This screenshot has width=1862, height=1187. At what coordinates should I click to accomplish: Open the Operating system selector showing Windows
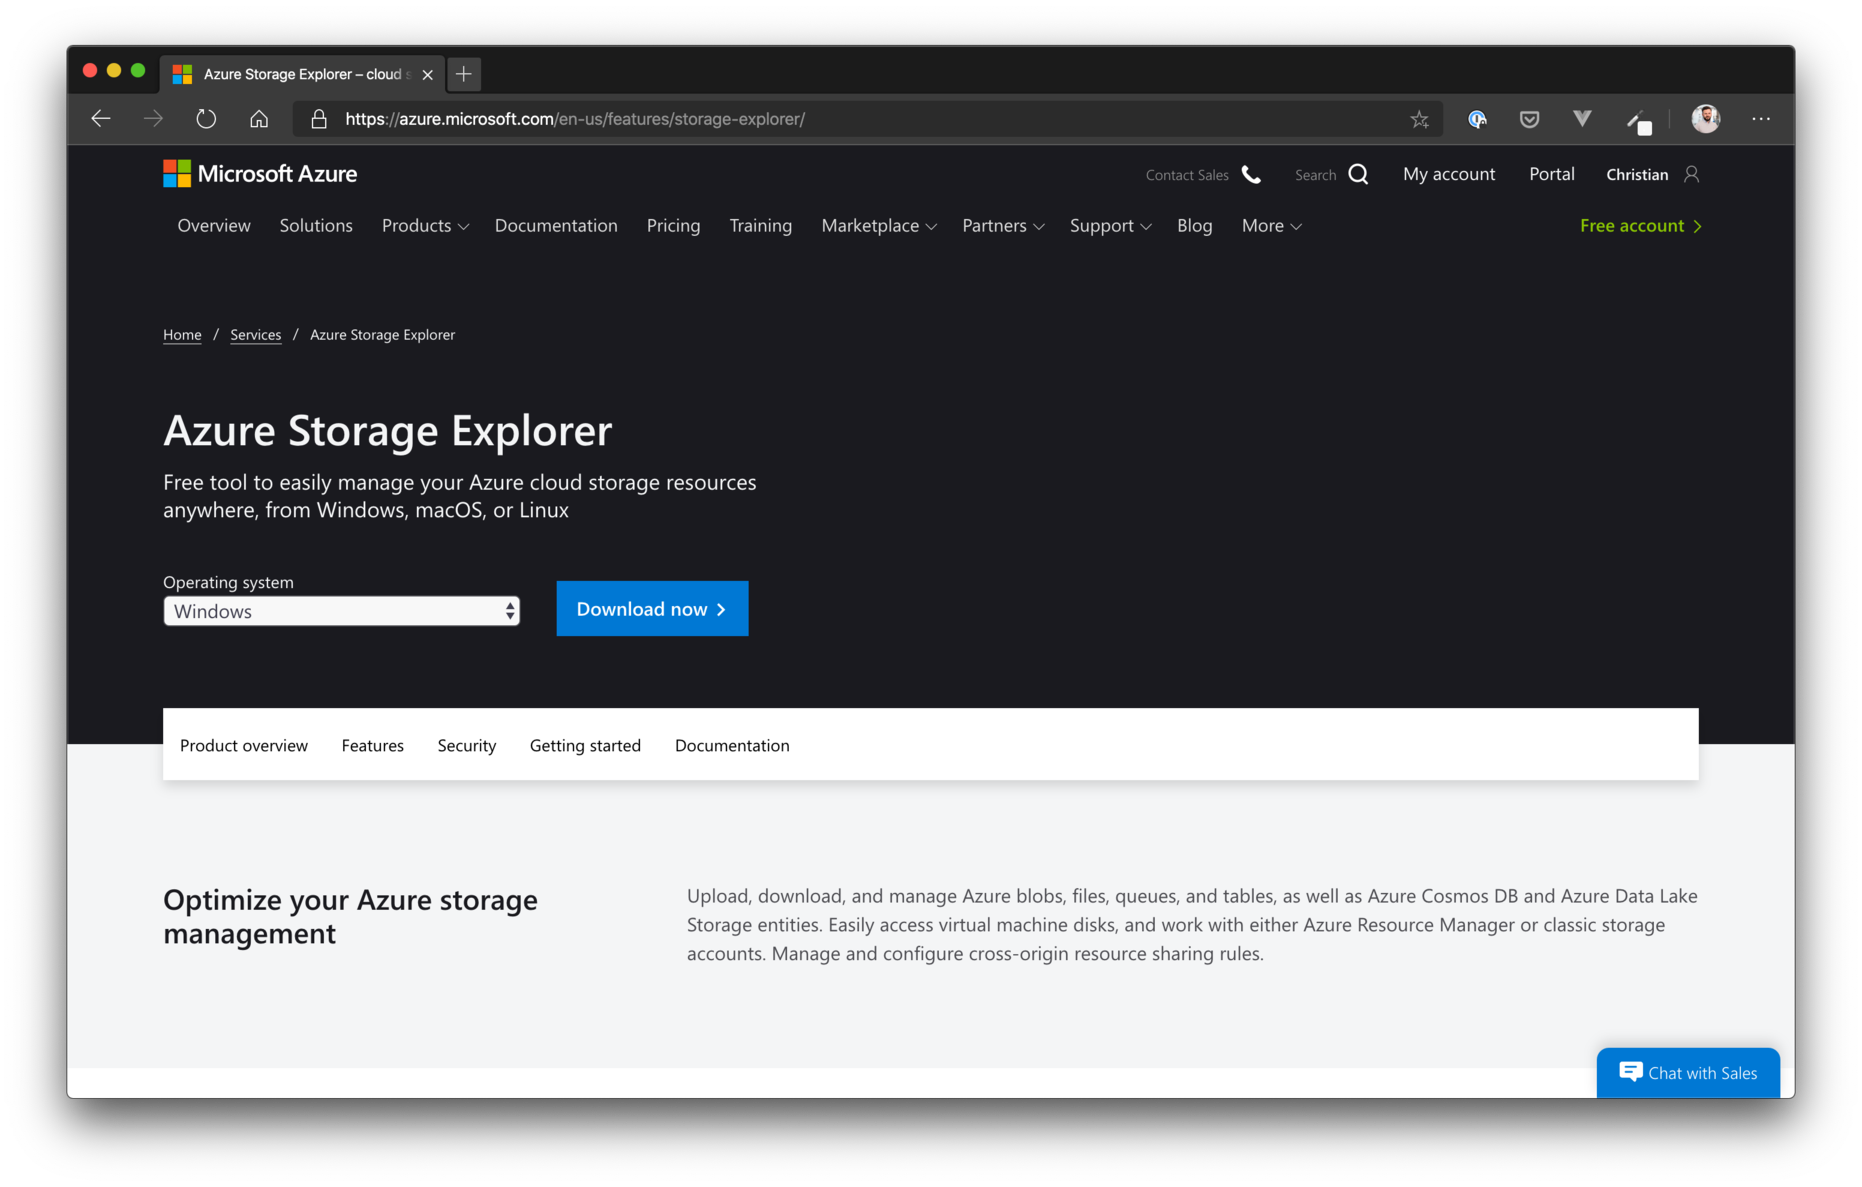pyautogui.click(x=340, y=610)
